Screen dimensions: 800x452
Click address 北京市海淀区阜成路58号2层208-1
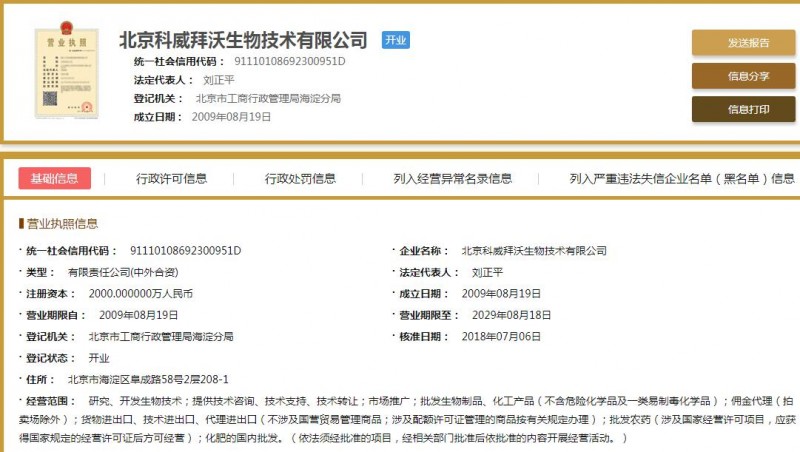pos(148,380)
